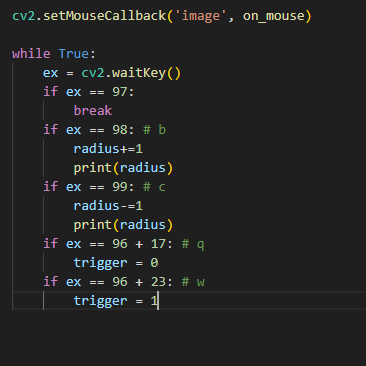Click the line 'if ex == 97:'
This screenshot has height=366, width=366.
coord(89,92)
